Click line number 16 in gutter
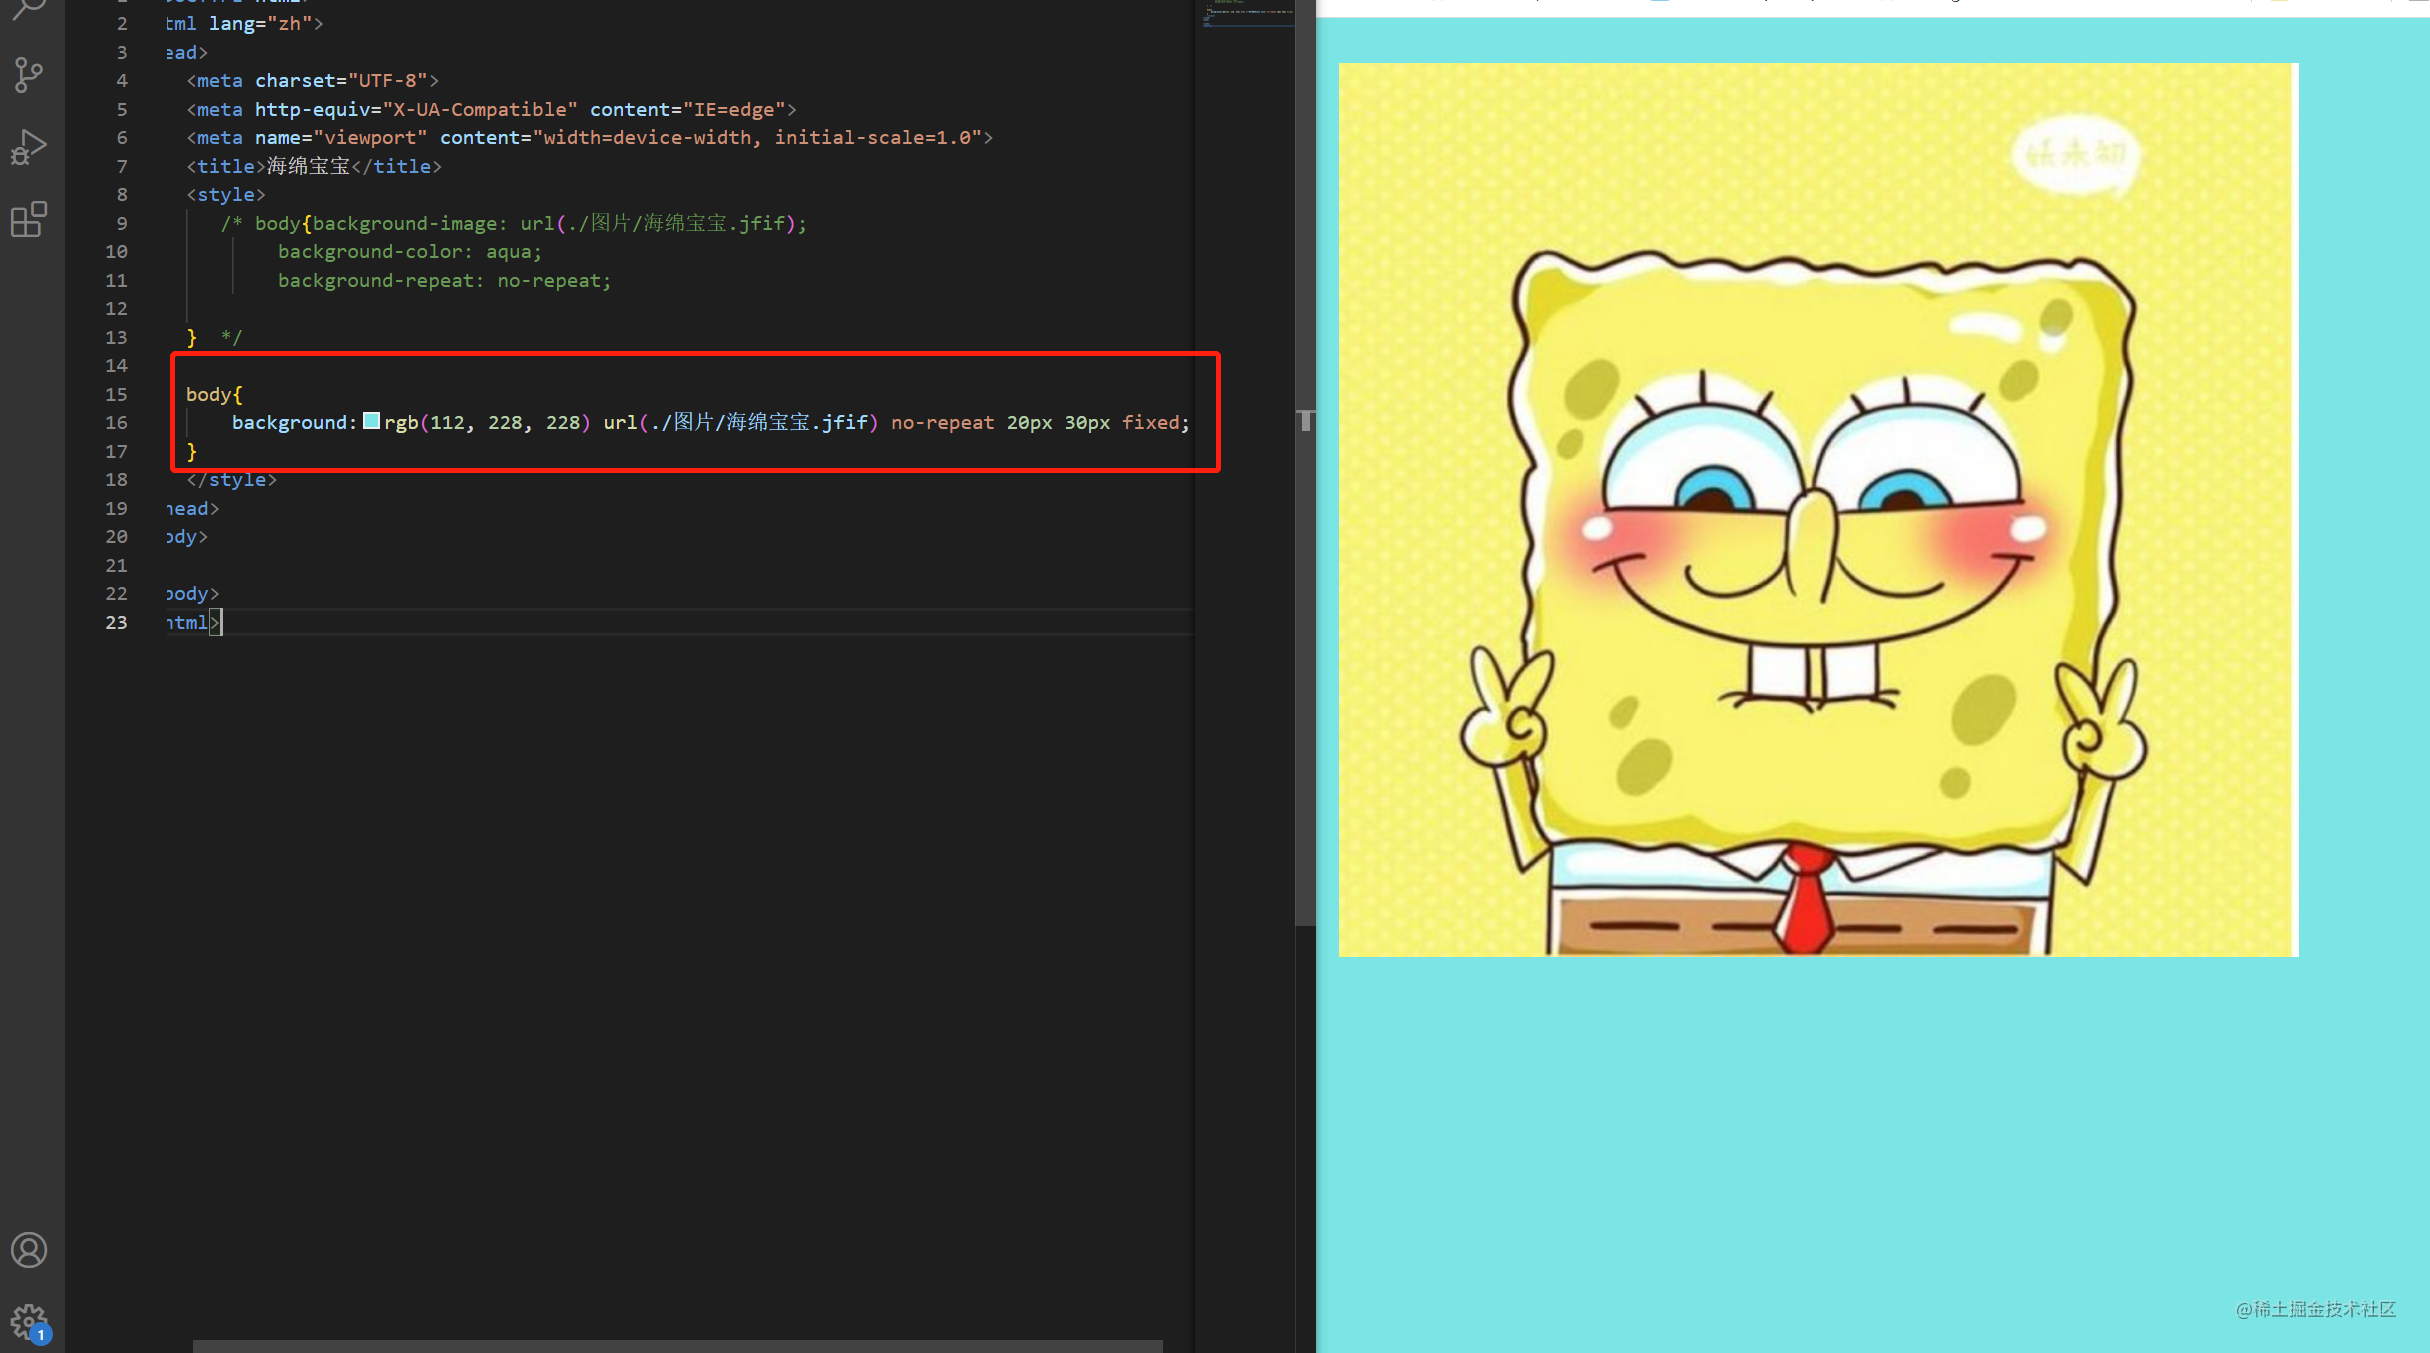Screen dimensions: 2430x1353 tap(116, 422)
